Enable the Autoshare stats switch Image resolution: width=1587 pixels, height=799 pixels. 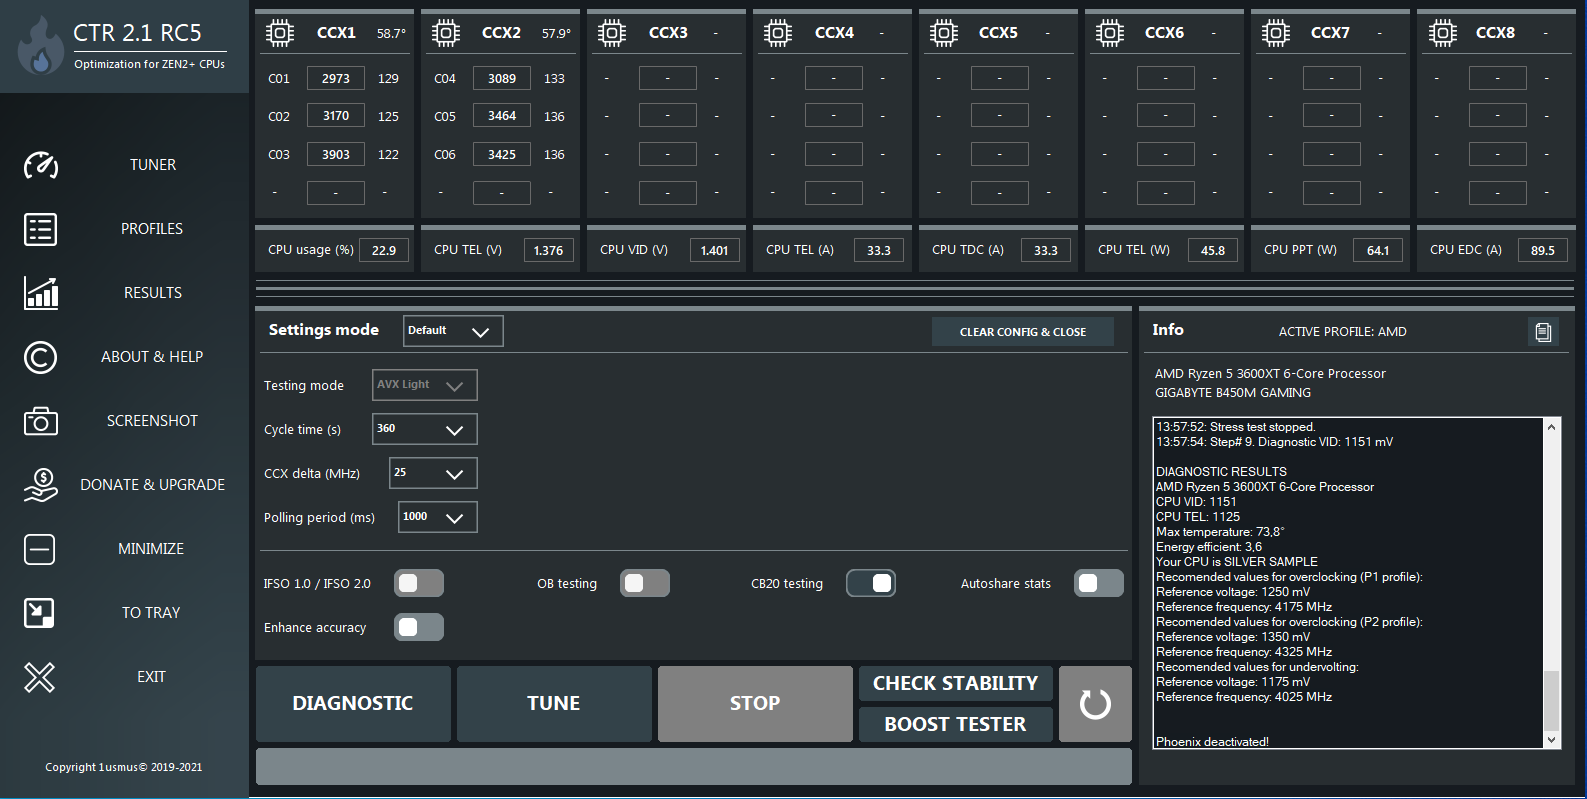point(1098,583)
